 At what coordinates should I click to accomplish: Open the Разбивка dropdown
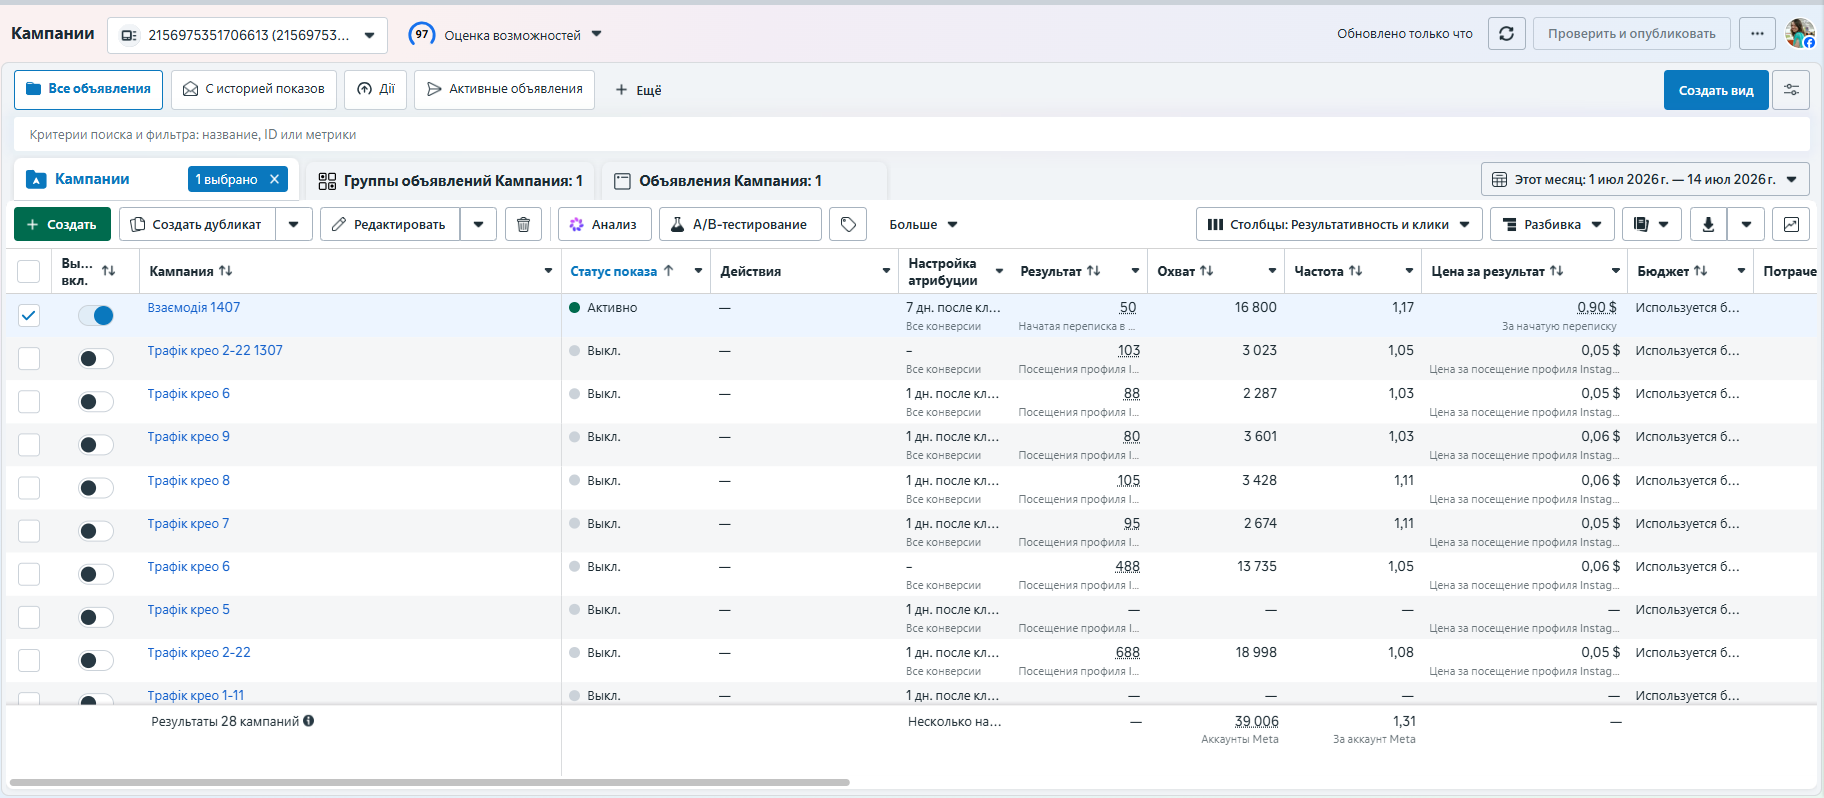[1552, 225]
